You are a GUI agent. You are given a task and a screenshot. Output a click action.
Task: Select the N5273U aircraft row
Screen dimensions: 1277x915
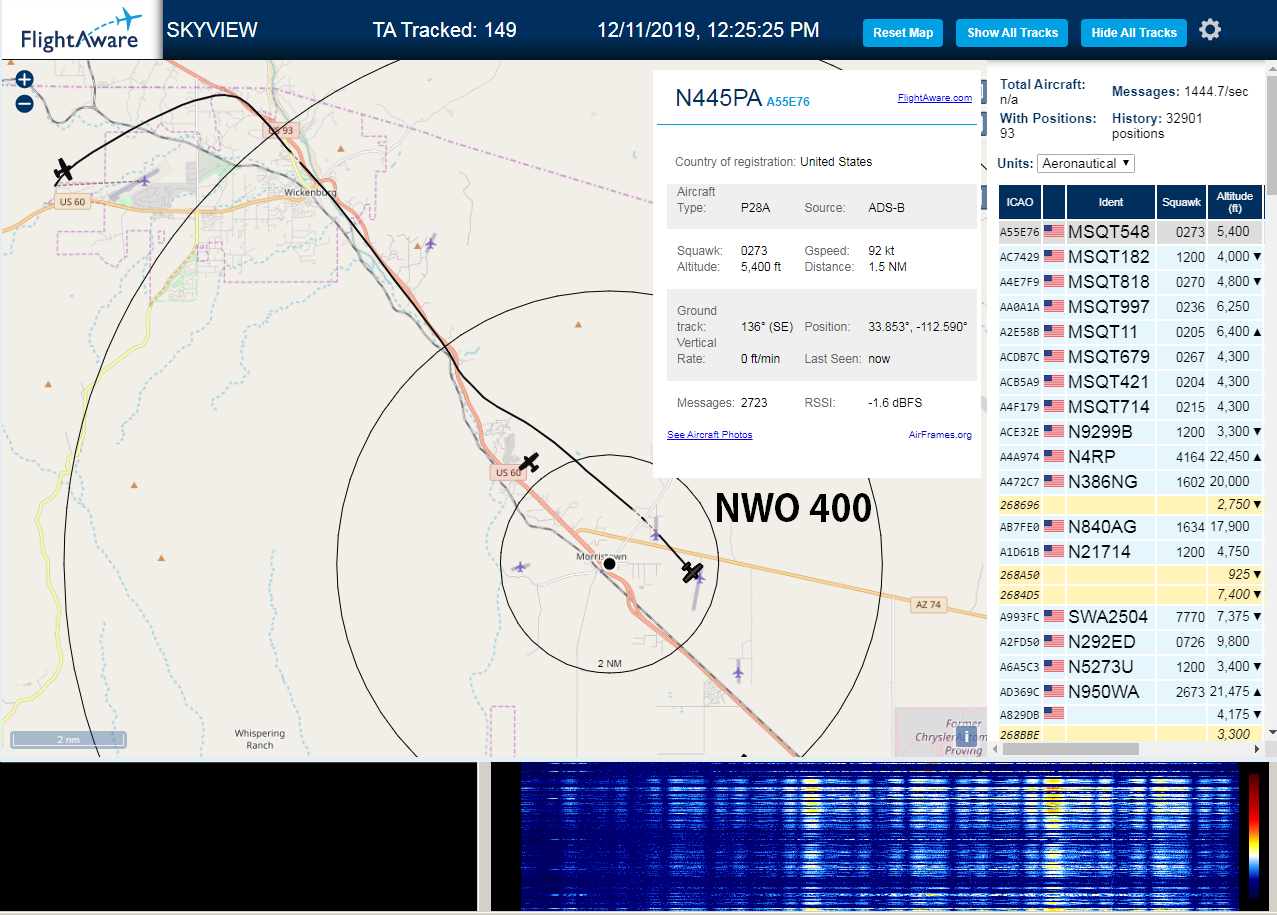[x=1131, y=667]
